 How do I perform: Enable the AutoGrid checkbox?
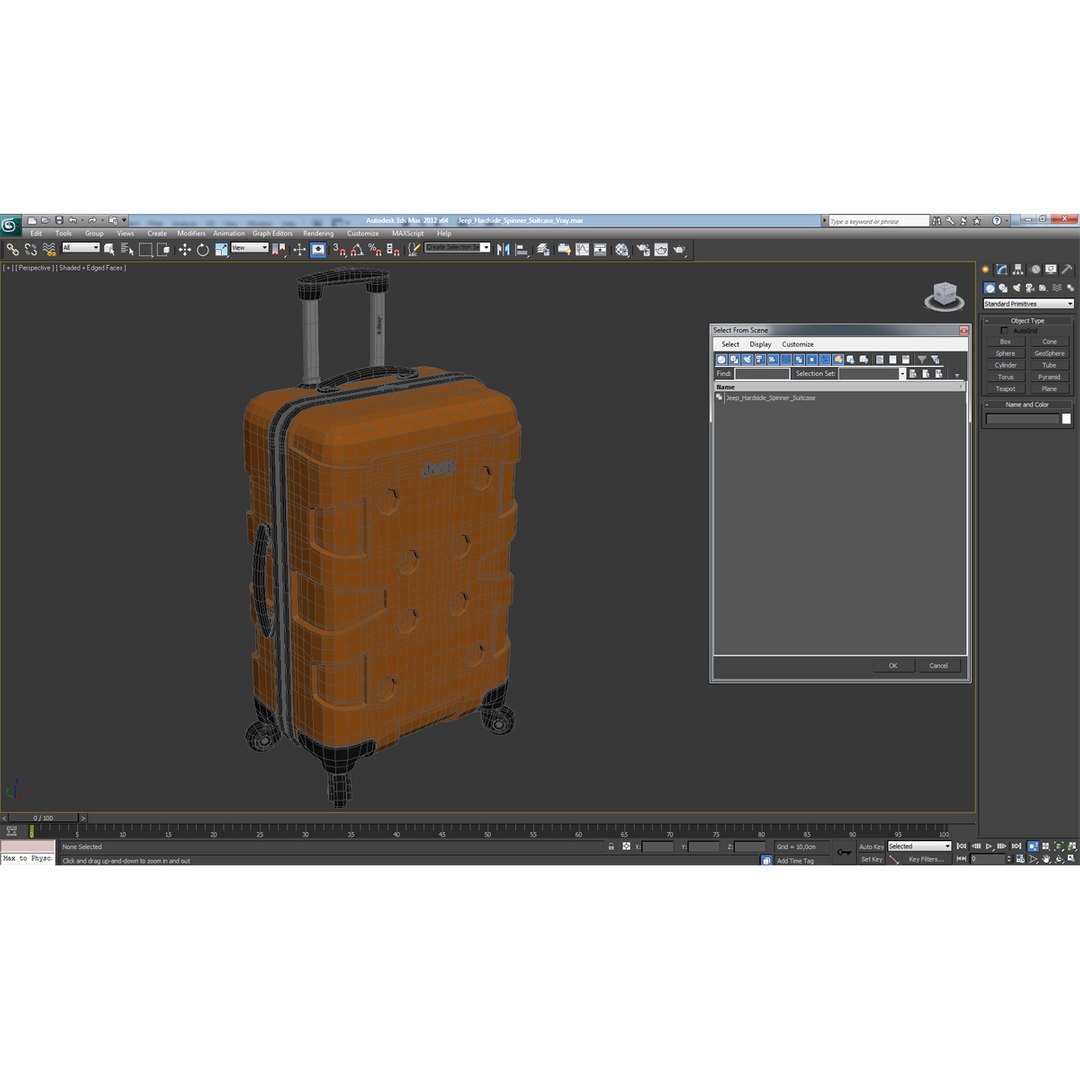click(1004, 331)
